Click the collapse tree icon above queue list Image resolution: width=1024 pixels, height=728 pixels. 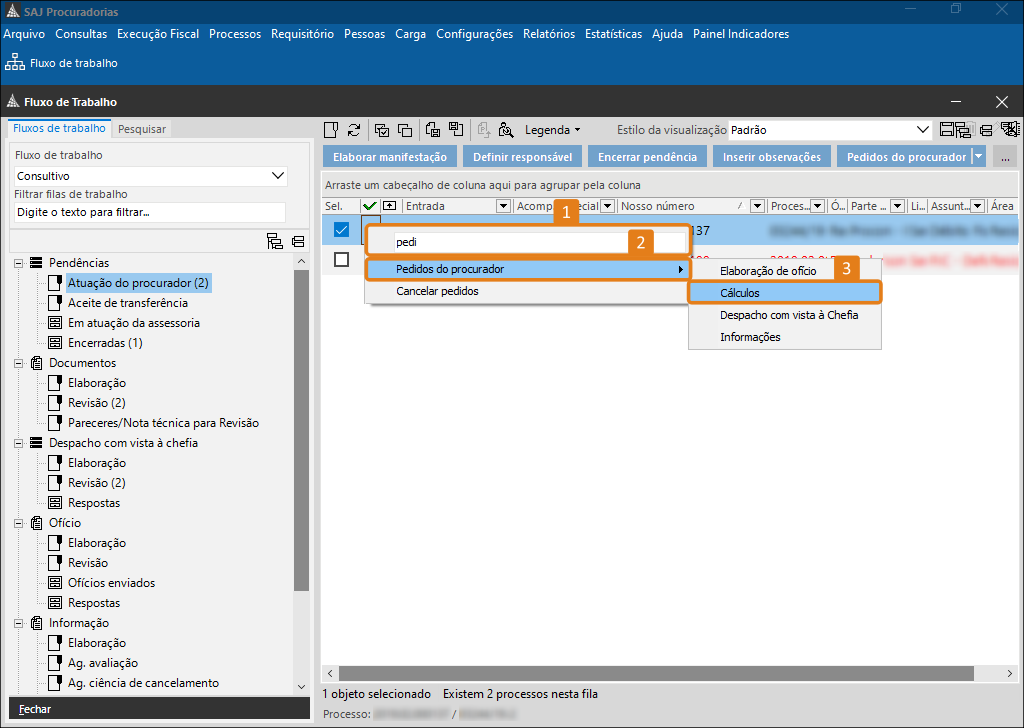(298, 242)
